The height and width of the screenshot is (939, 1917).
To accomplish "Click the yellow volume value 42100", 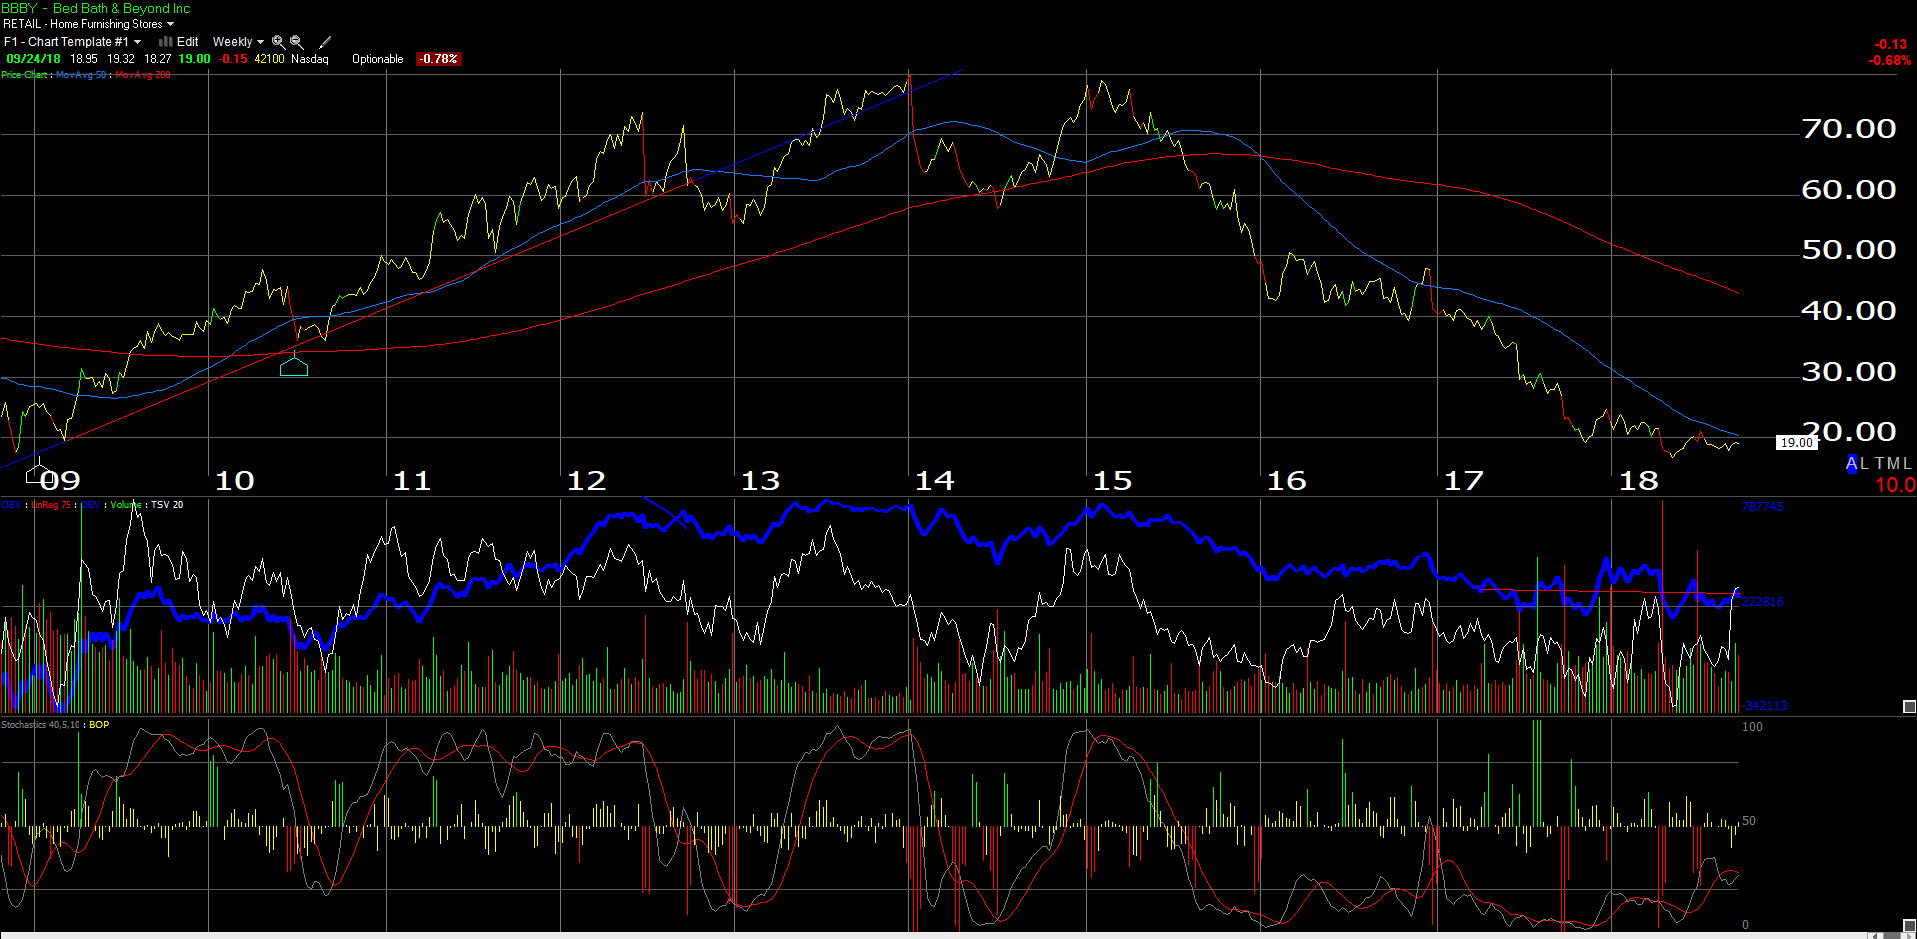I will tap(270, 59).
